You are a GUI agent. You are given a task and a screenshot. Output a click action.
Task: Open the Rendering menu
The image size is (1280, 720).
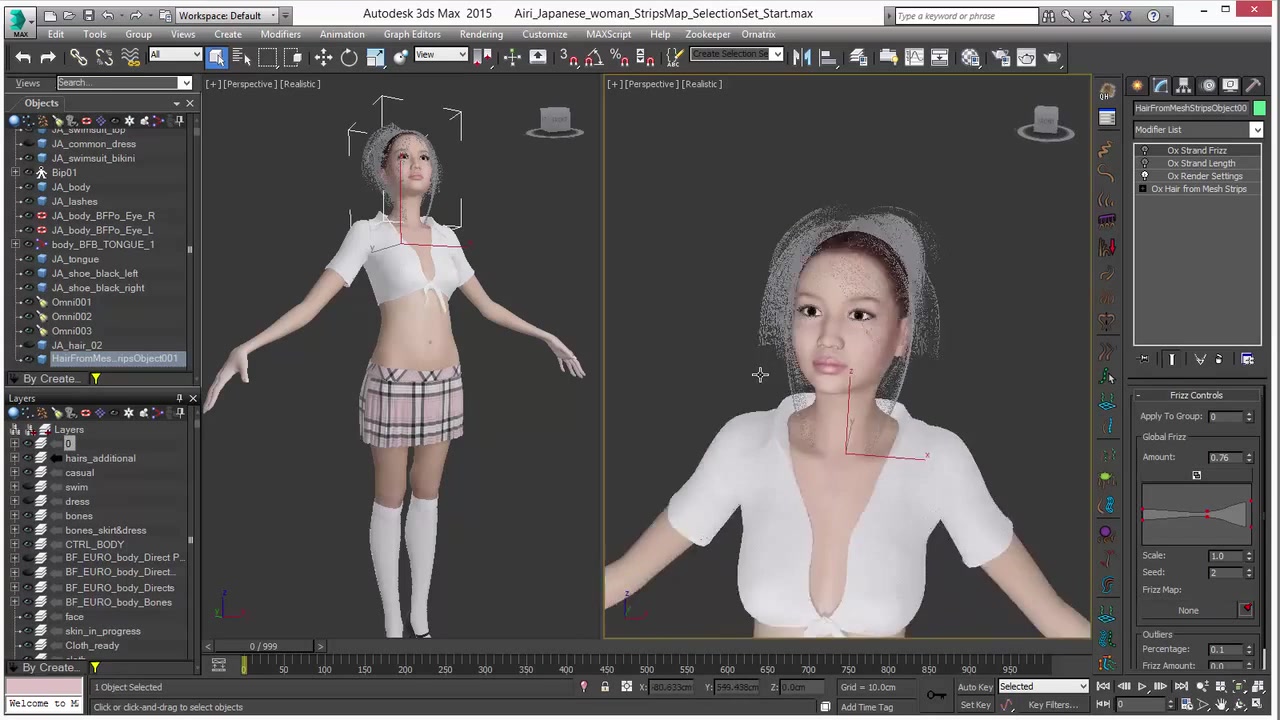point(481,34)
